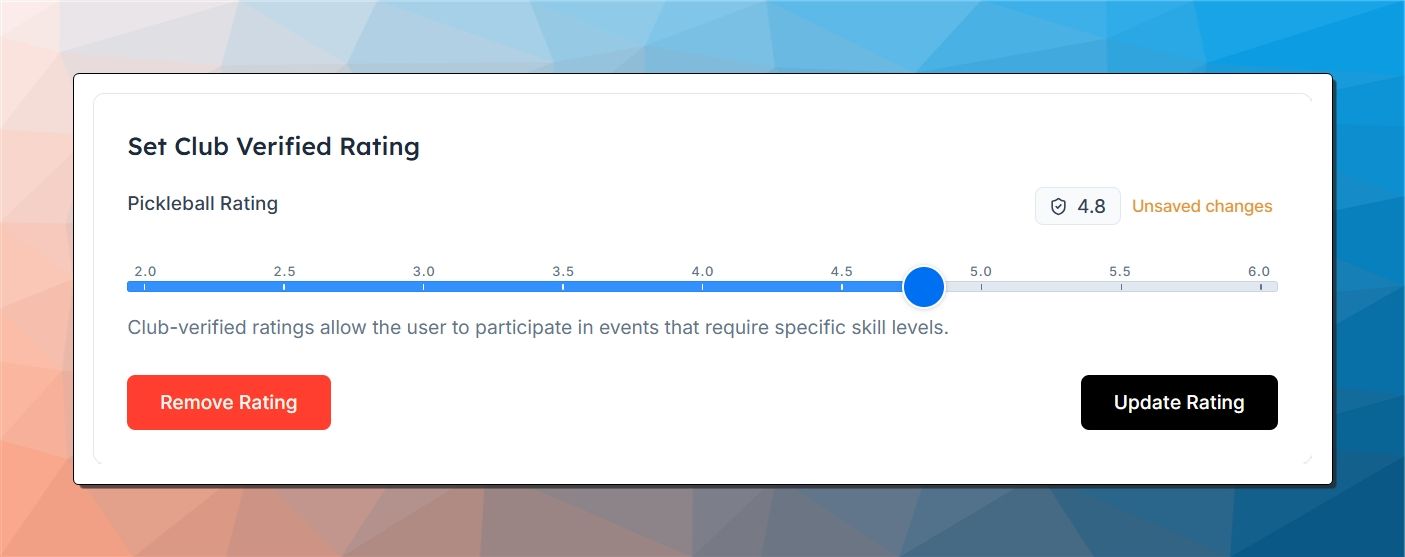Click the club-verified ratings description text
This screenshot has height=557, width=1405.
(538, 328)
